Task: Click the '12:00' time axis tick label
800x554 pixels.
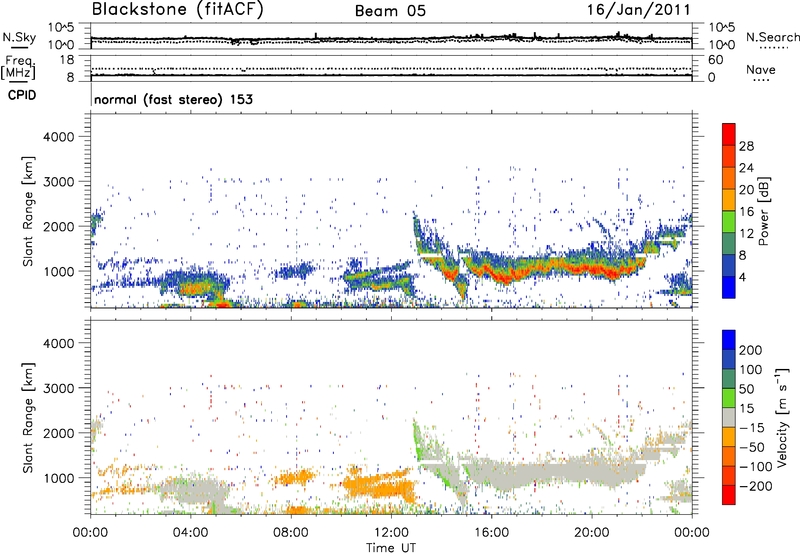Action: tap(391, 533)
